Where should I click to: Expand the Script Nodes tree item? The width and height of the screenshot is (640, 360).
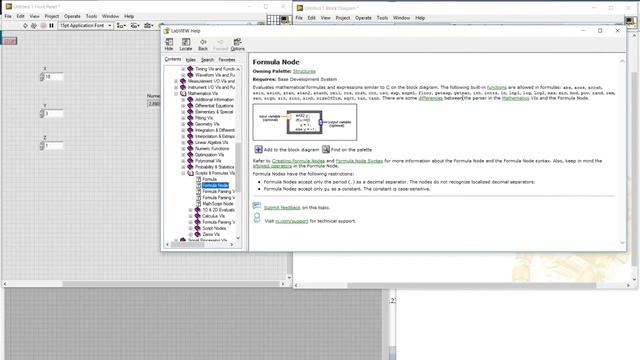click(x=191, y=228)
